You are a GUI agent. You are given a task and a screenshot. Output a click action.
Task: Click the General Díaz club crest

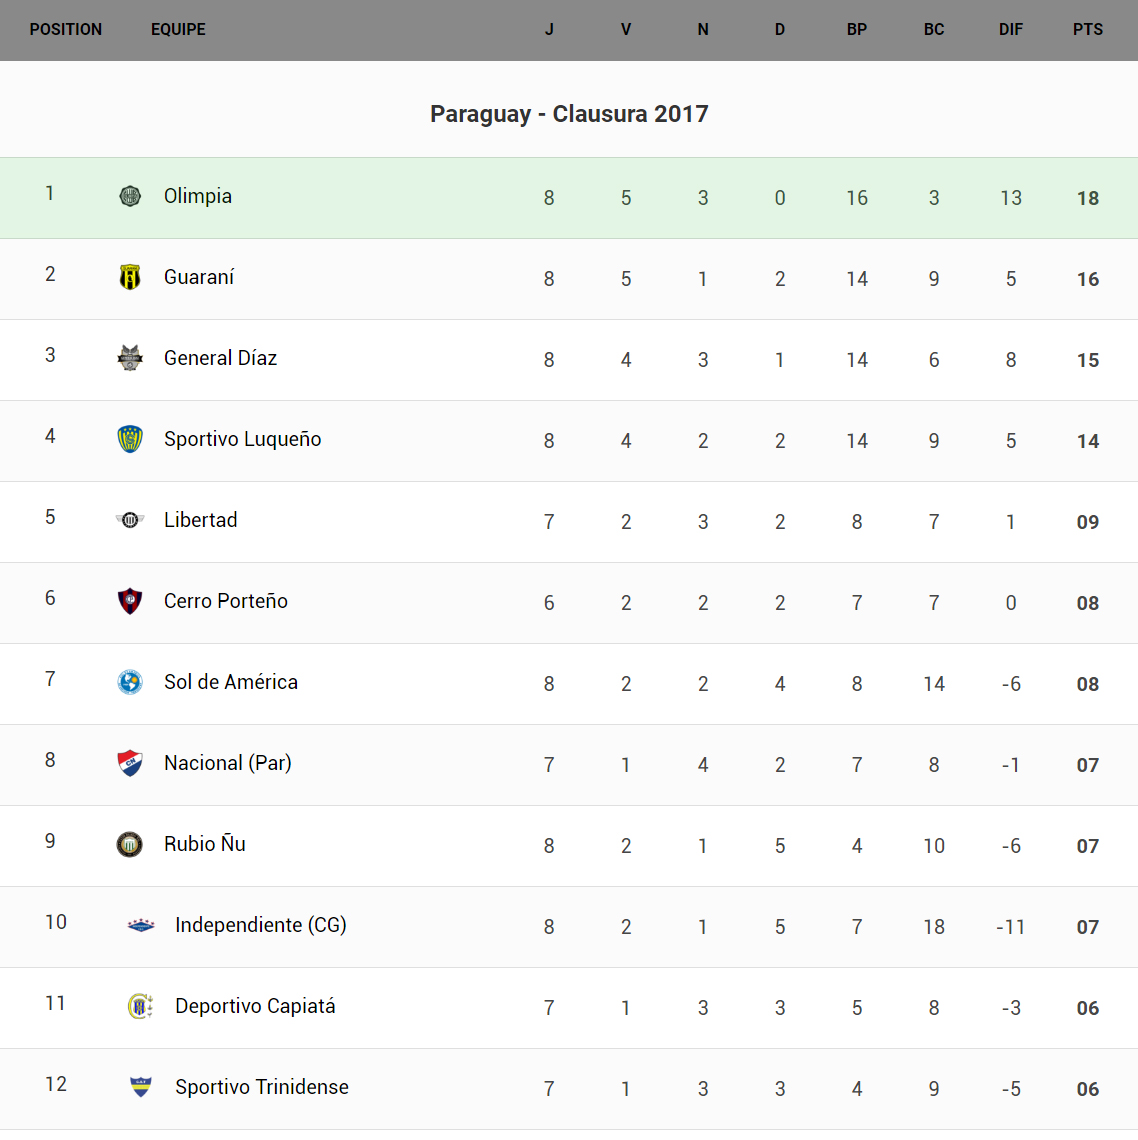(x=130, y=358)
